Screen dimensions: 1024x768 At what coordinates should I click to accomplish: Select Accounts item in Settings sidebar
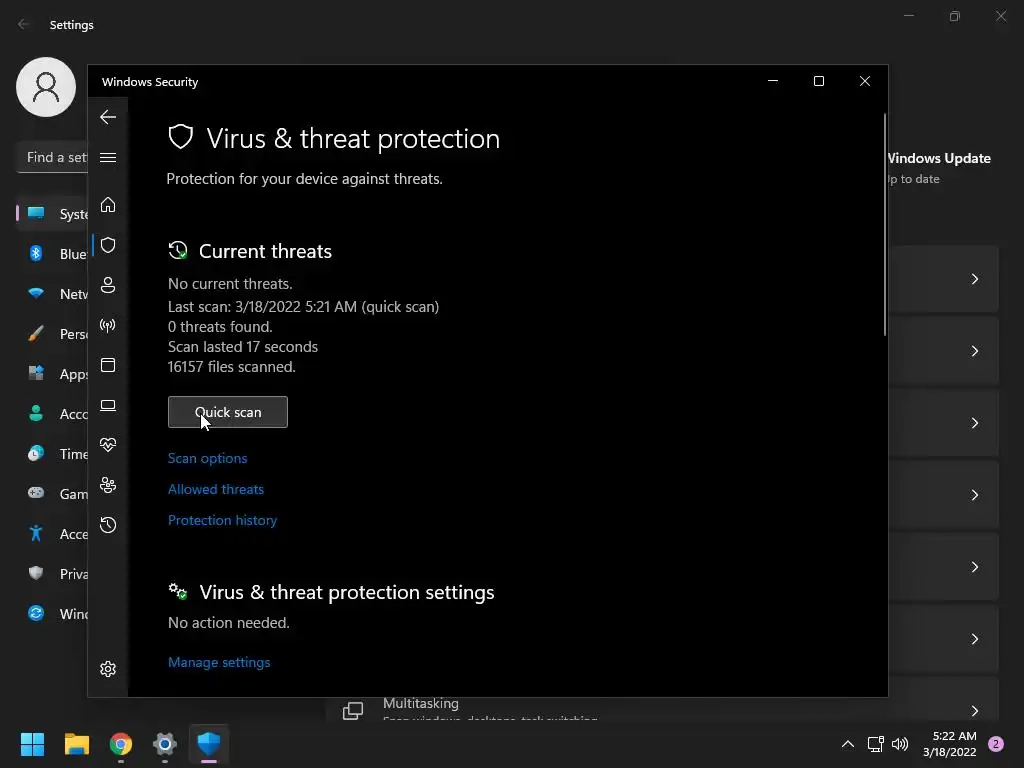pyautogui.click(x=52, y=413)
